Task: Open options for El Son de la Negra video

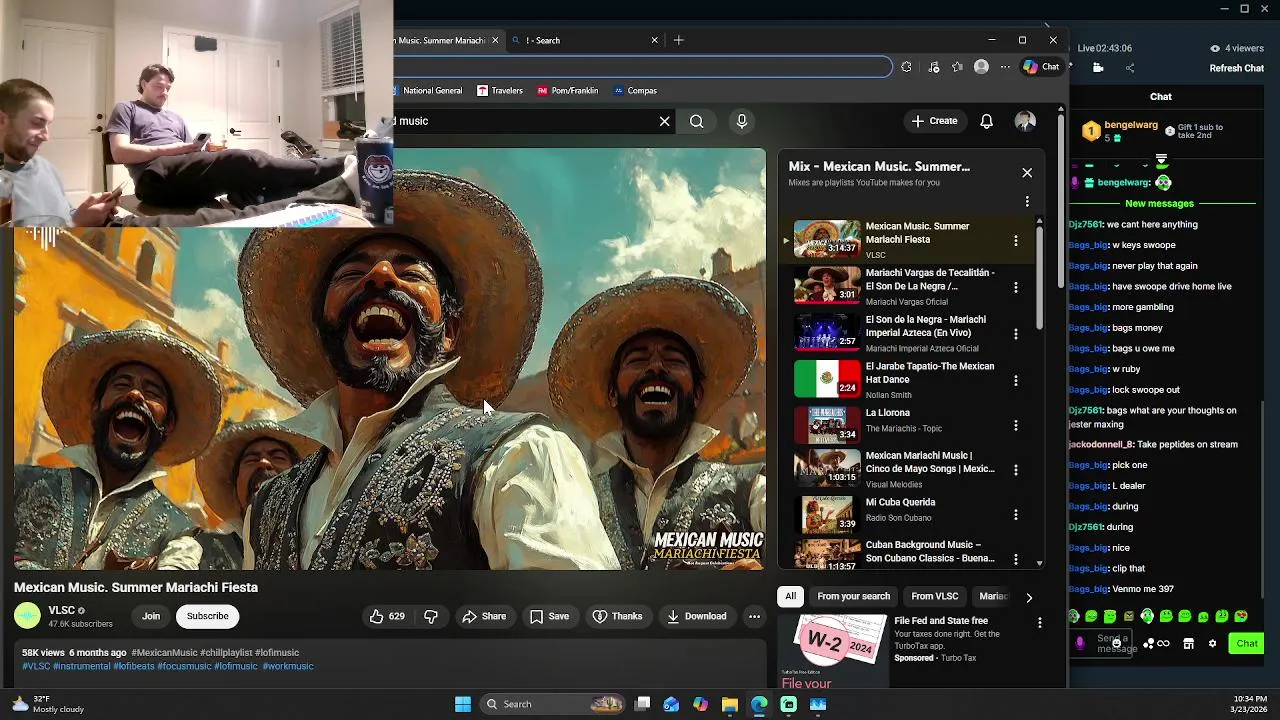Action: [1015, 334]
